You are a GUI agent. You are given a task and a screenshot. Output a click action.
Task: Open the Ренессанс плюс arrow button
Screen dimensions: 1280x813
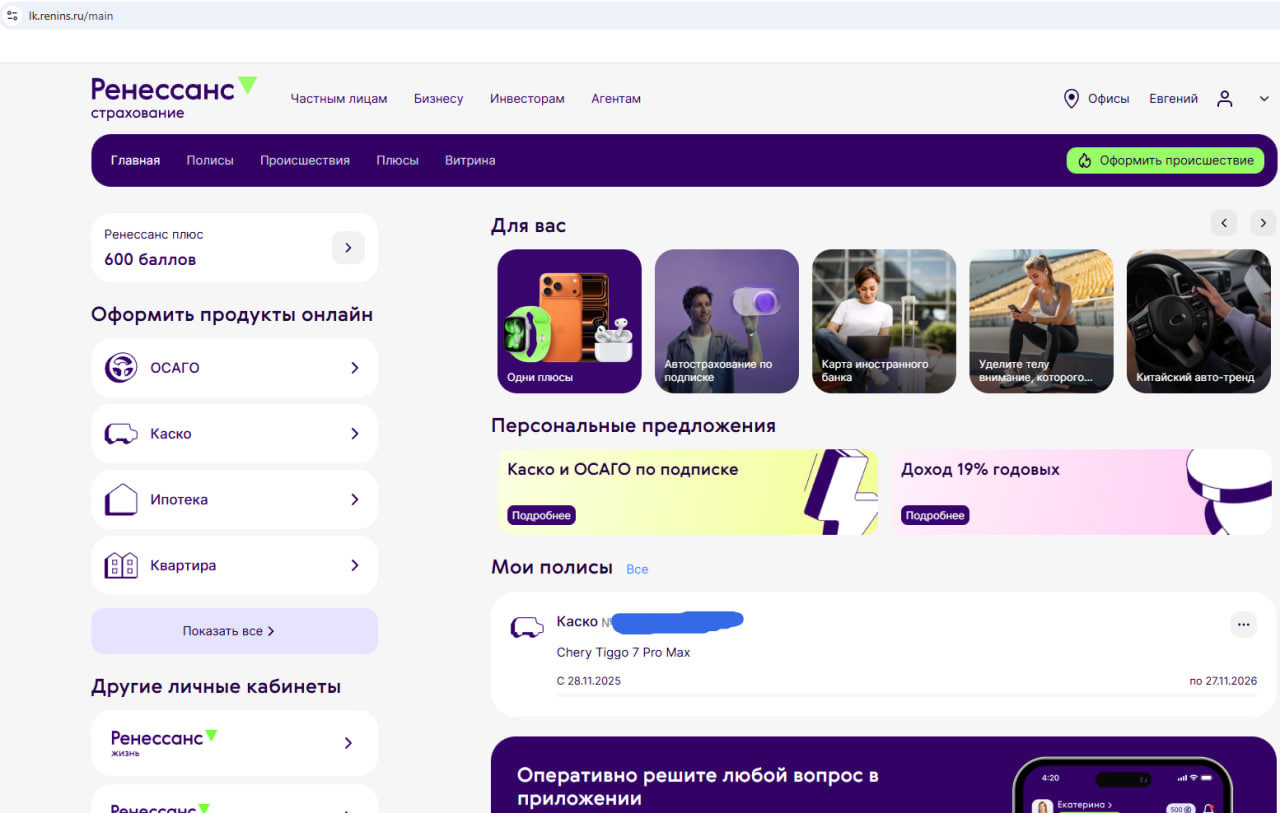coord(348,248)
